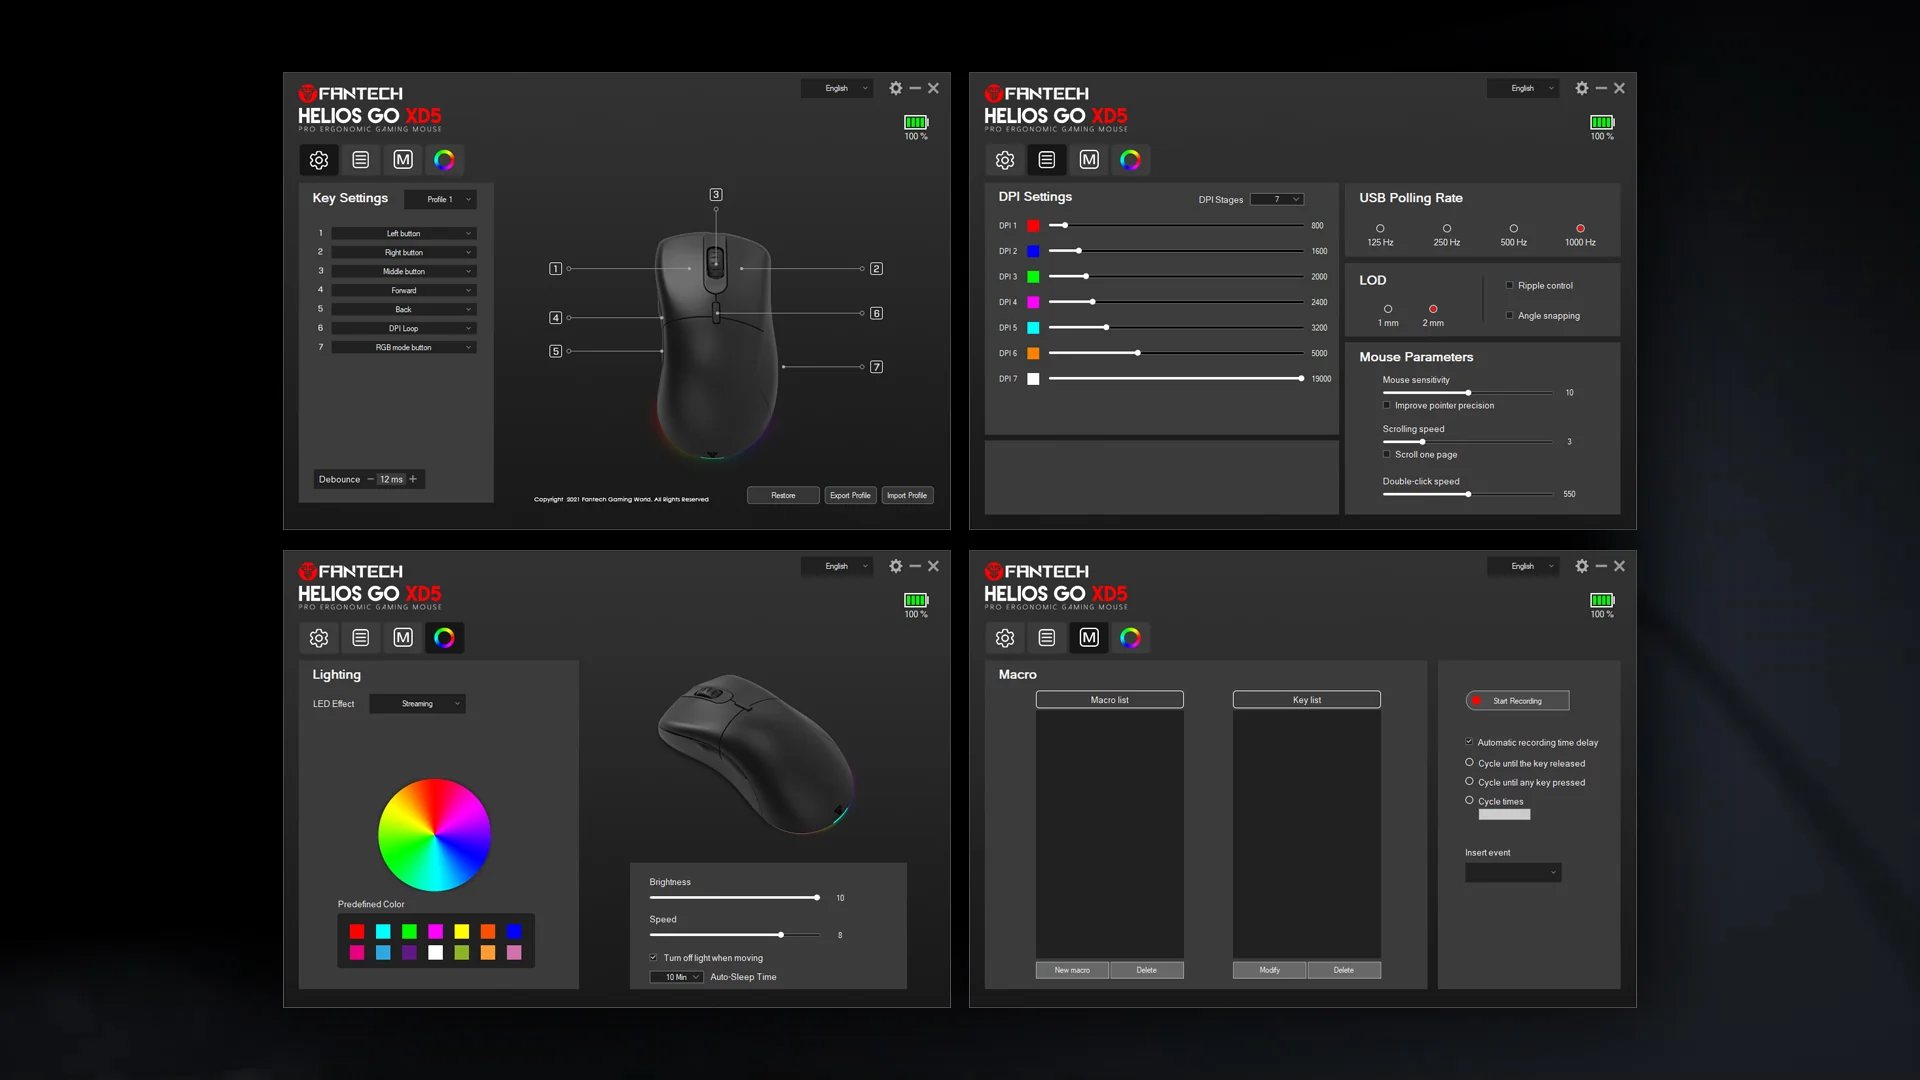
Task: Click the gear tab icon in the DPI Settings window
Action: [x=1005, y=160]
